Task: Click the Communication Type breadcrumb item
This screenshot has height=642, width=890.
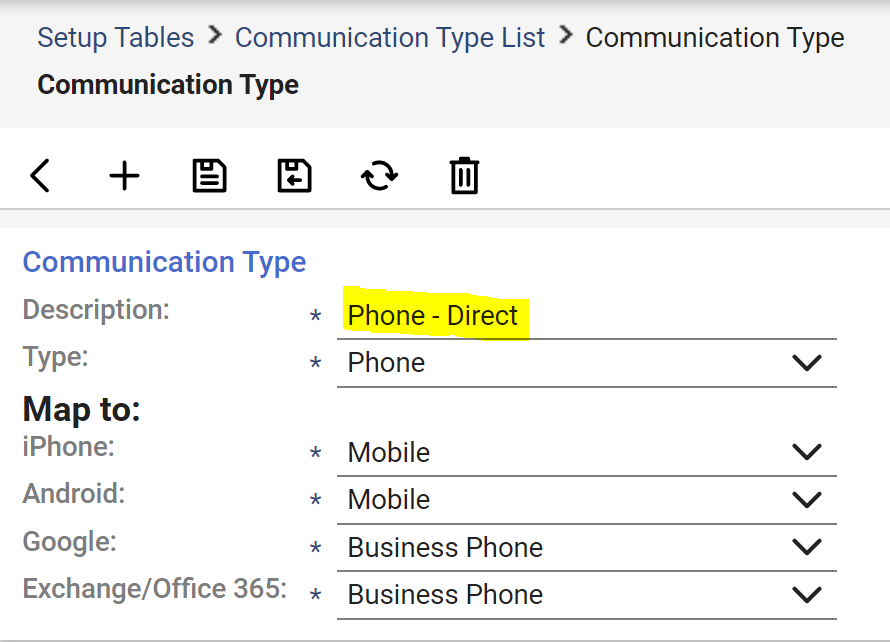Action: [x=715, y=37]
